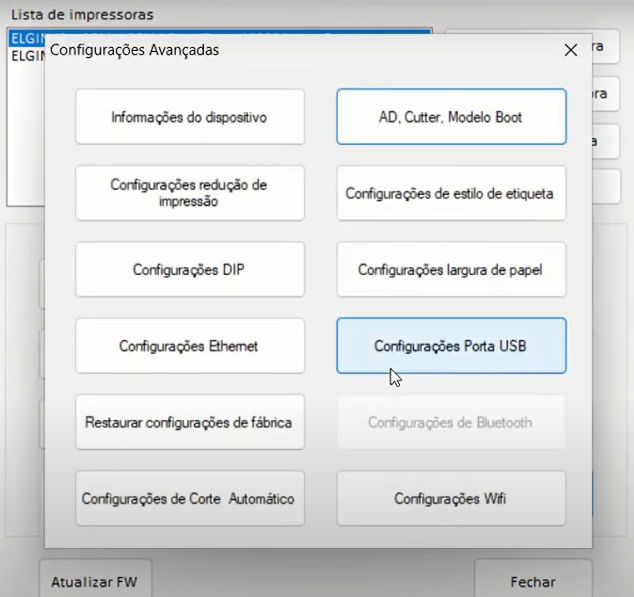Select first ELGIN printer in list
Image resolution: width=634 pixels, height=597 pixels.
(27, 38)
